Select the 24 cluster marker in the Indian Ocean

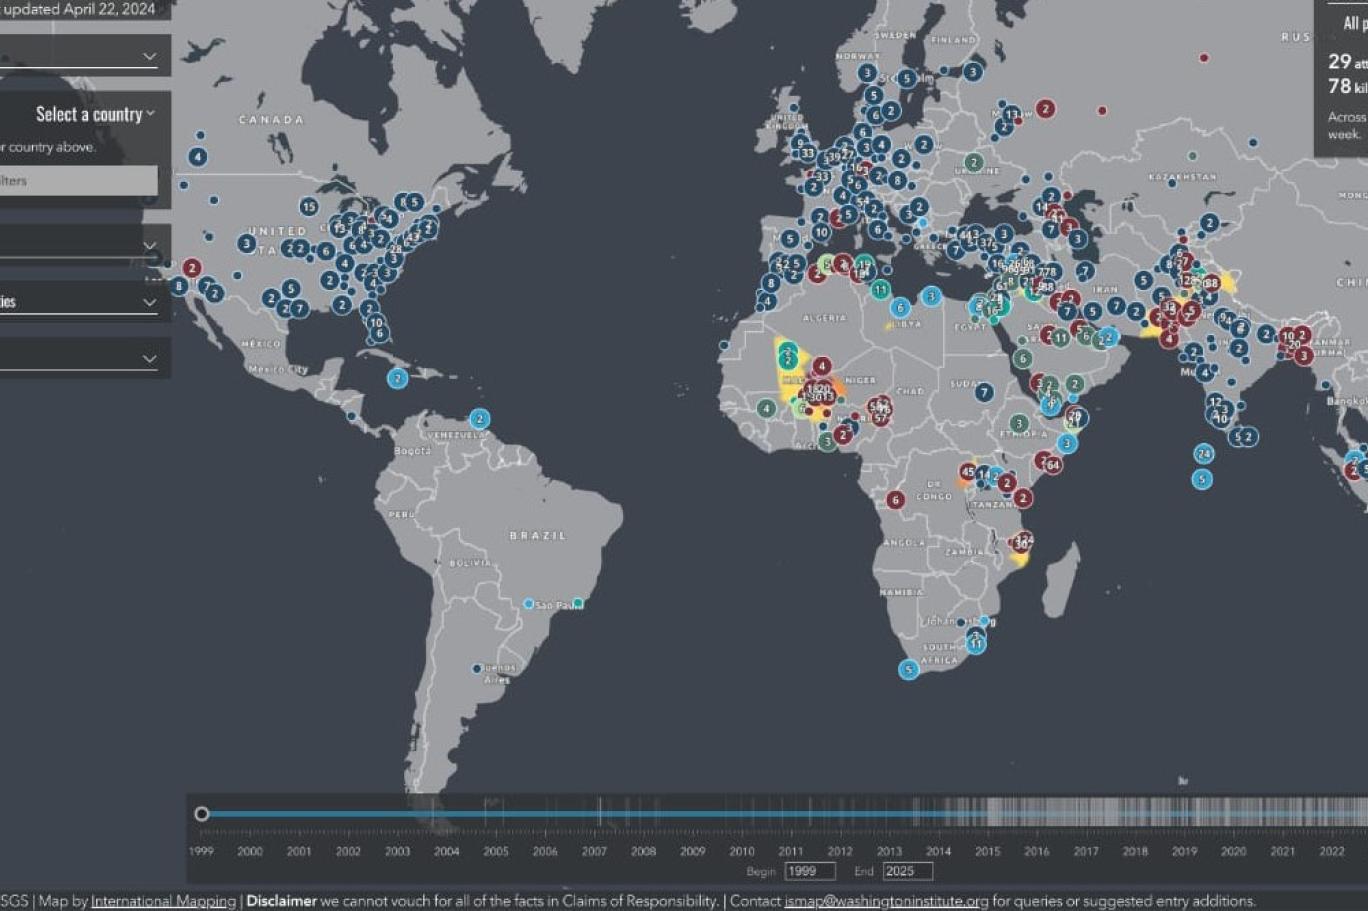point(1204,454)
